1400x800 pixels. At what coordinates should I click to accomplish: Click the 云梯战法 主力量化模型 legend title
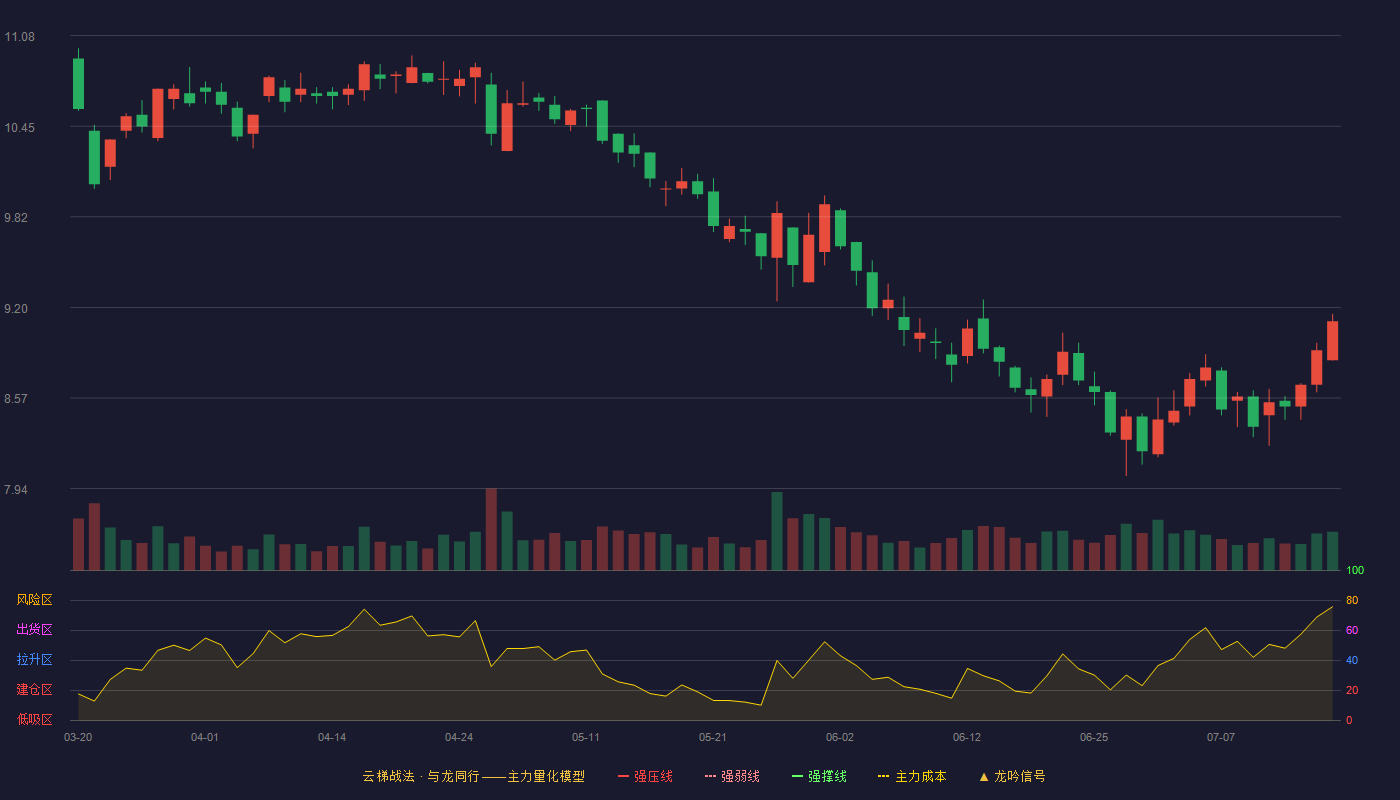(473, 776)
